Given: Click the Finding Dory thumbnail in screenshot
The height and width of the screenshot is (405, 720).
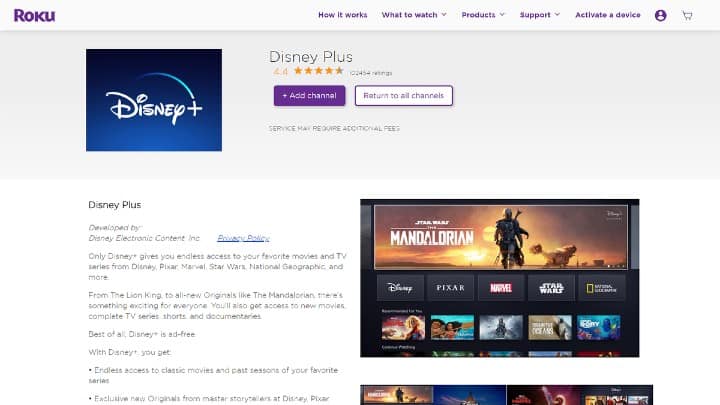Looking at the screenshot, I should point(598,327).
